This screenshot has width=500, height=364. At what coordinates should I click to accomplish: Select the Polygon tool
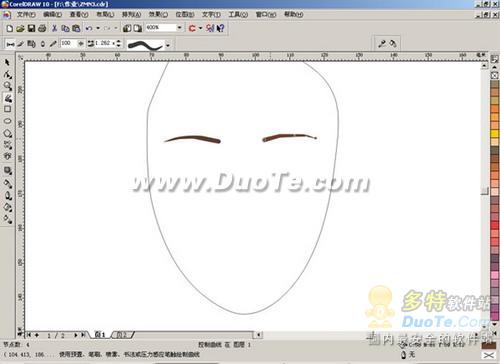(7, 133)
